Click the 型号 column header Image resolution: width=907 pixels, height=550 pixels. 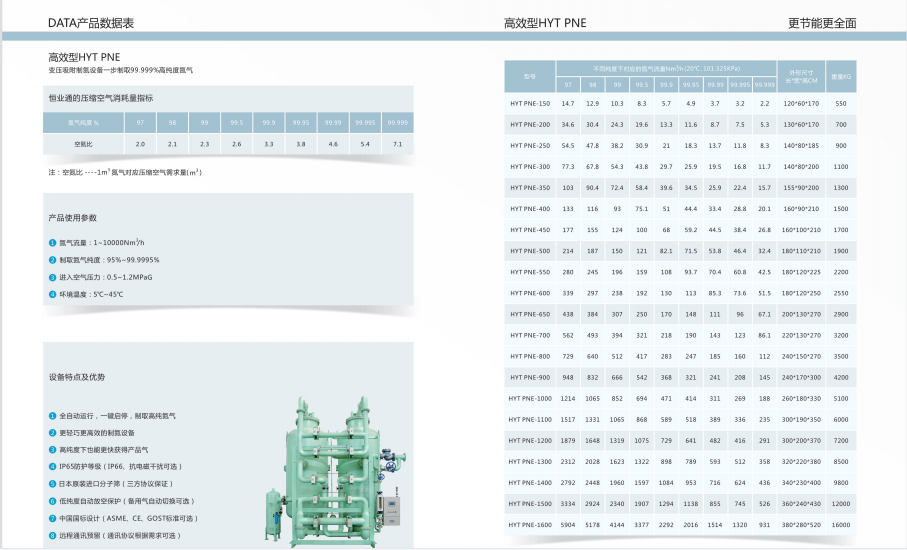coord(529,76)
